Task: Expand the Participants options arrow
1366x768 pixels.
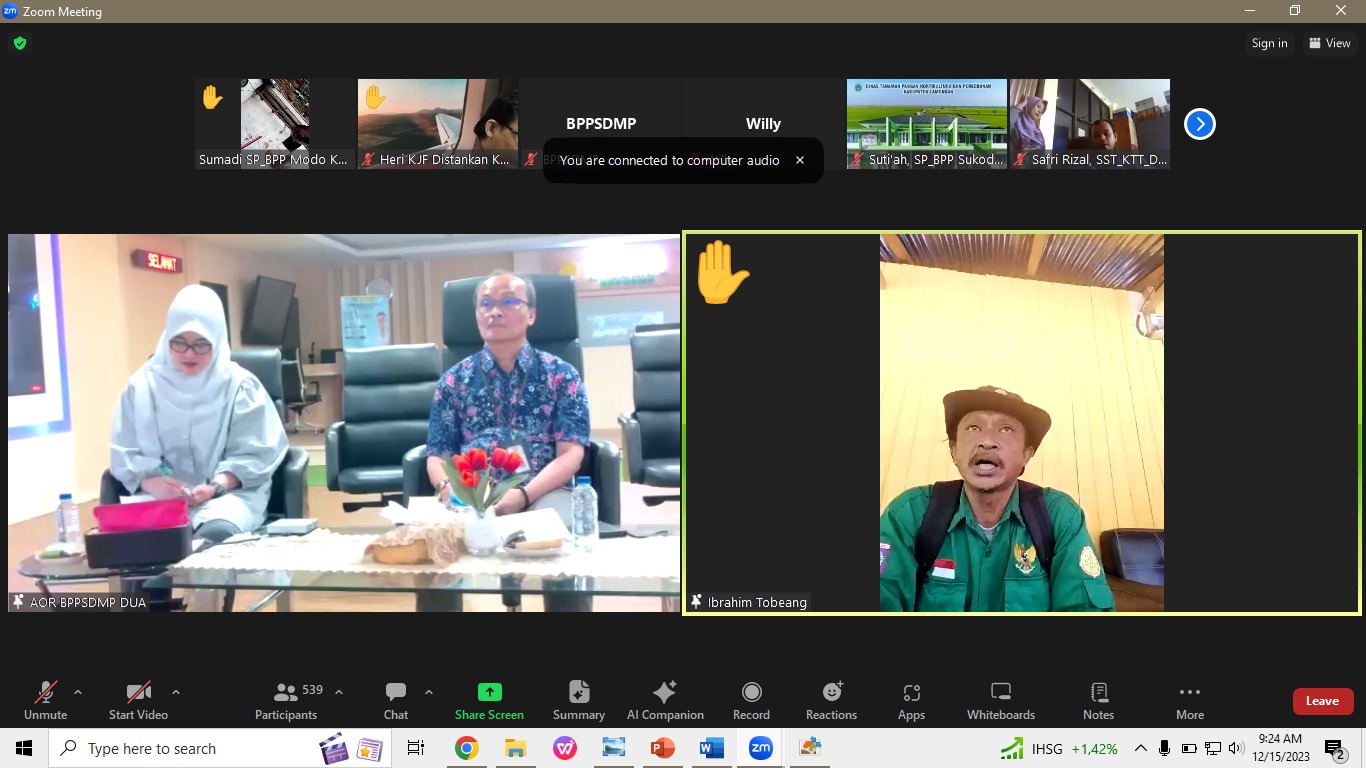Action: coord(339,692)
